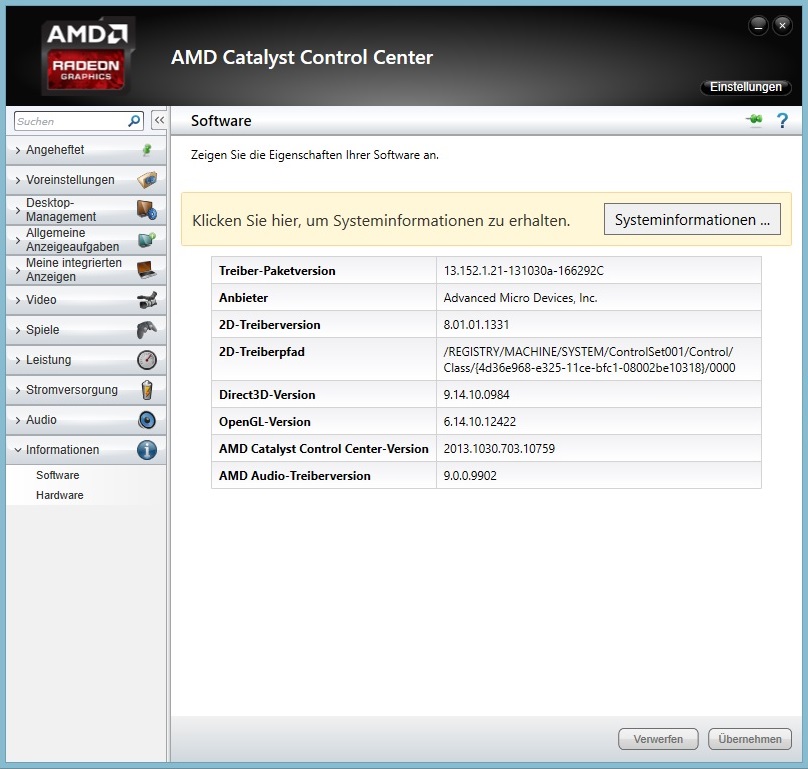Click the 2D-Treiberpfad row label
This screenshot has height=769, width=808.
pos(262,352)
